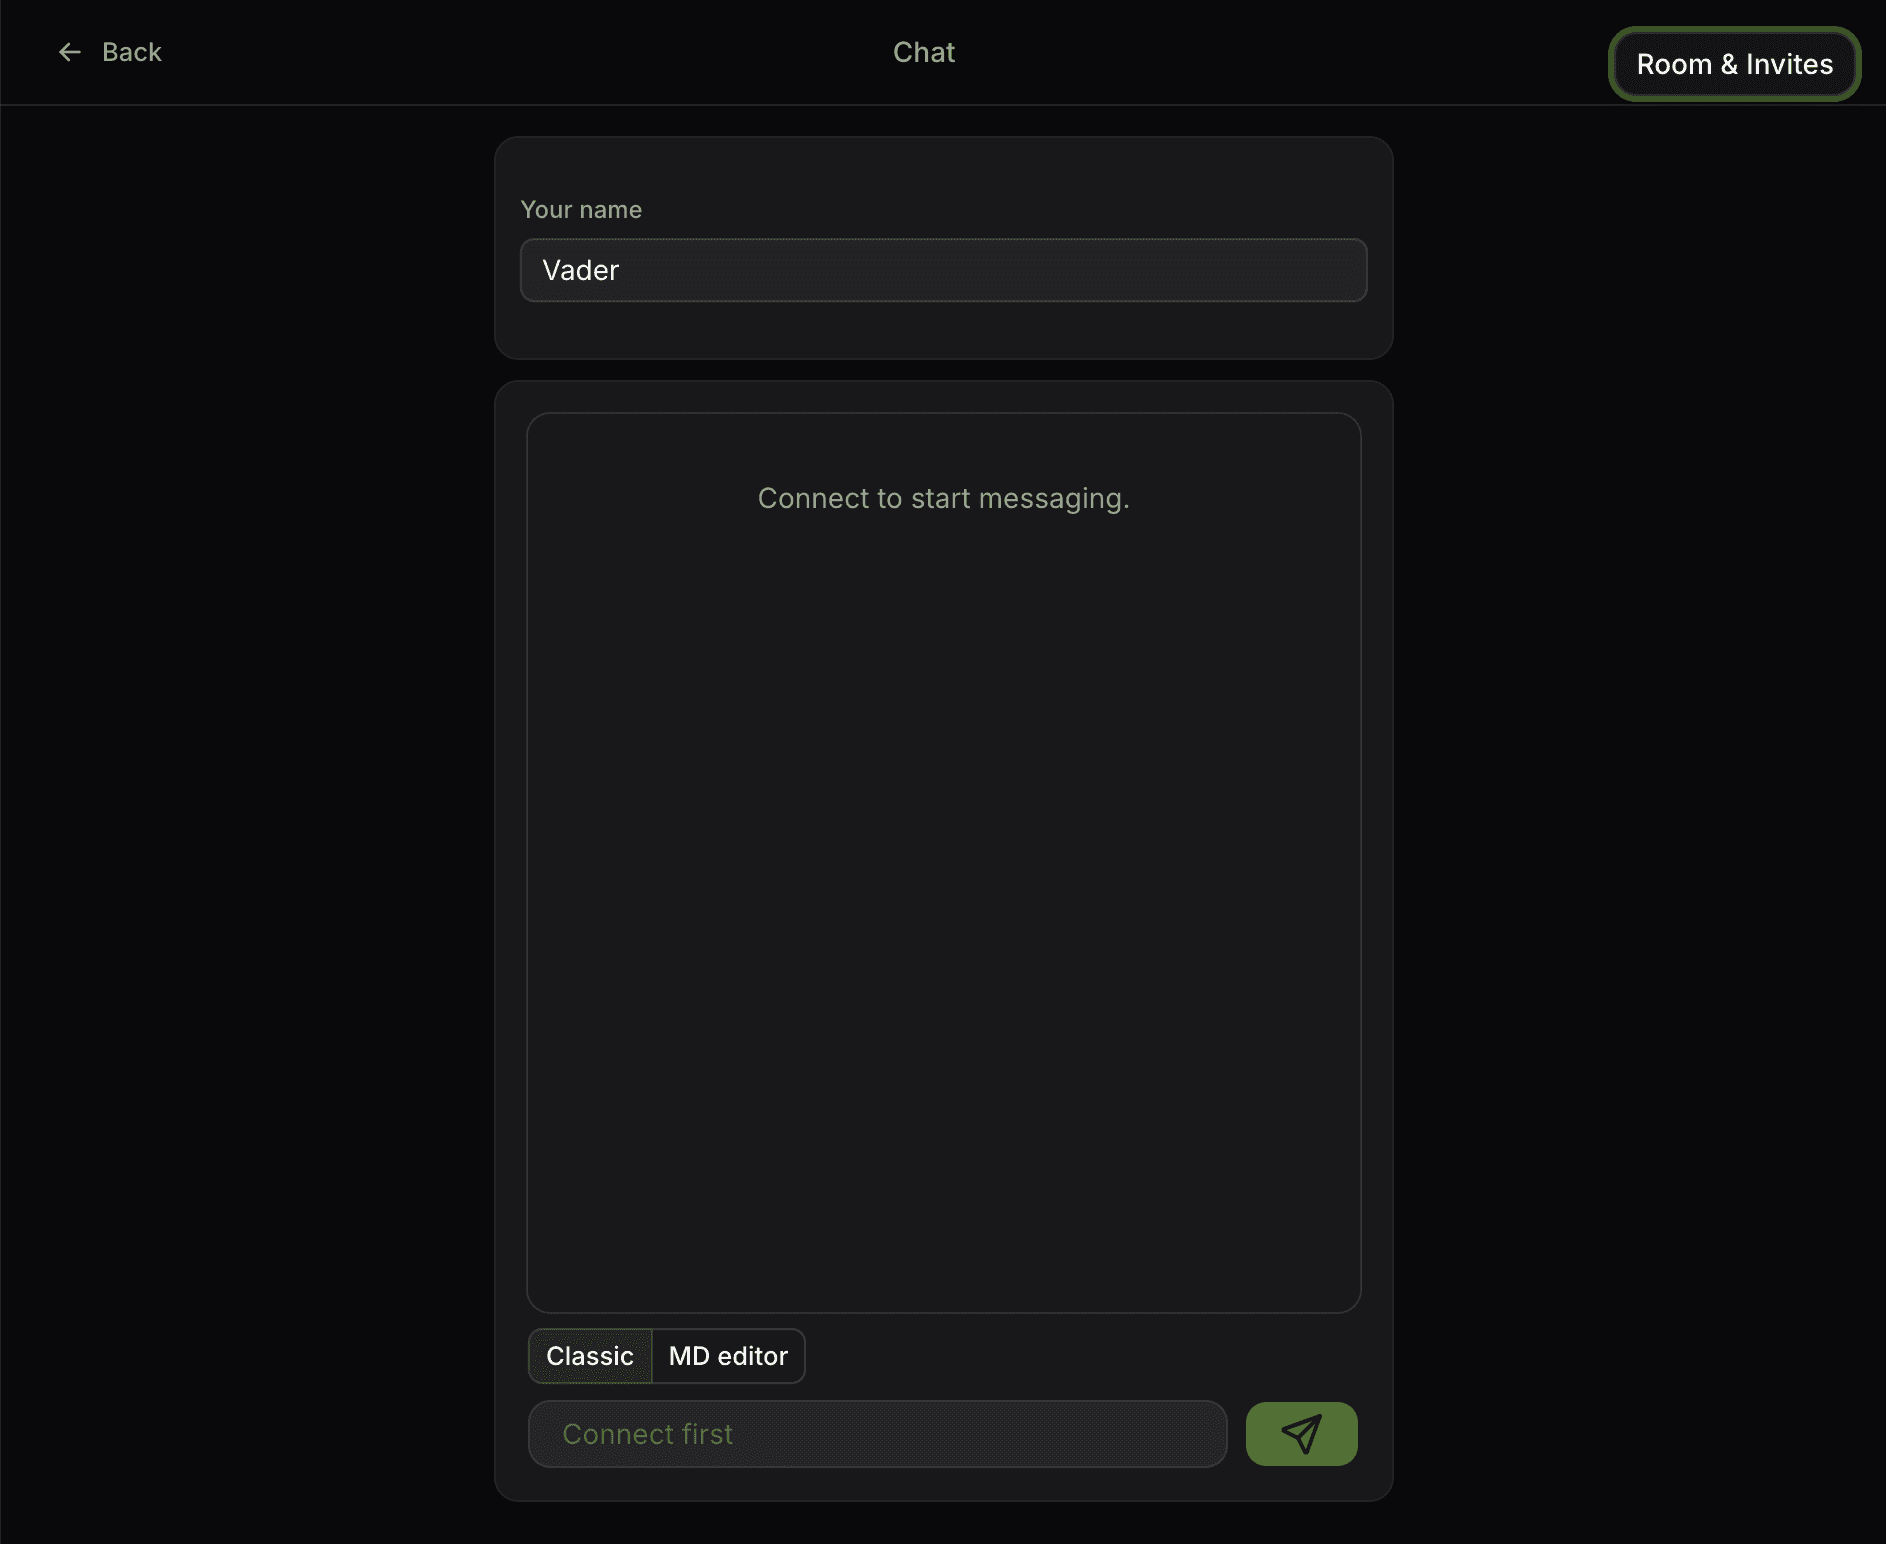
Task: Focus the Your name field showing Vader
Action: pyautogui.click(x=943, y=270)
